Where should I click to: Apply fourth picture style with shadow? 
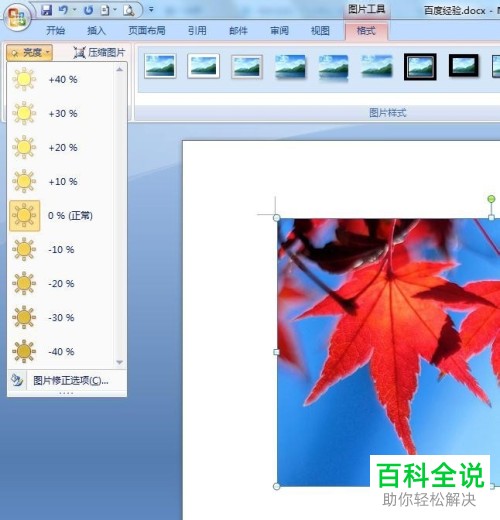(290, 66)
